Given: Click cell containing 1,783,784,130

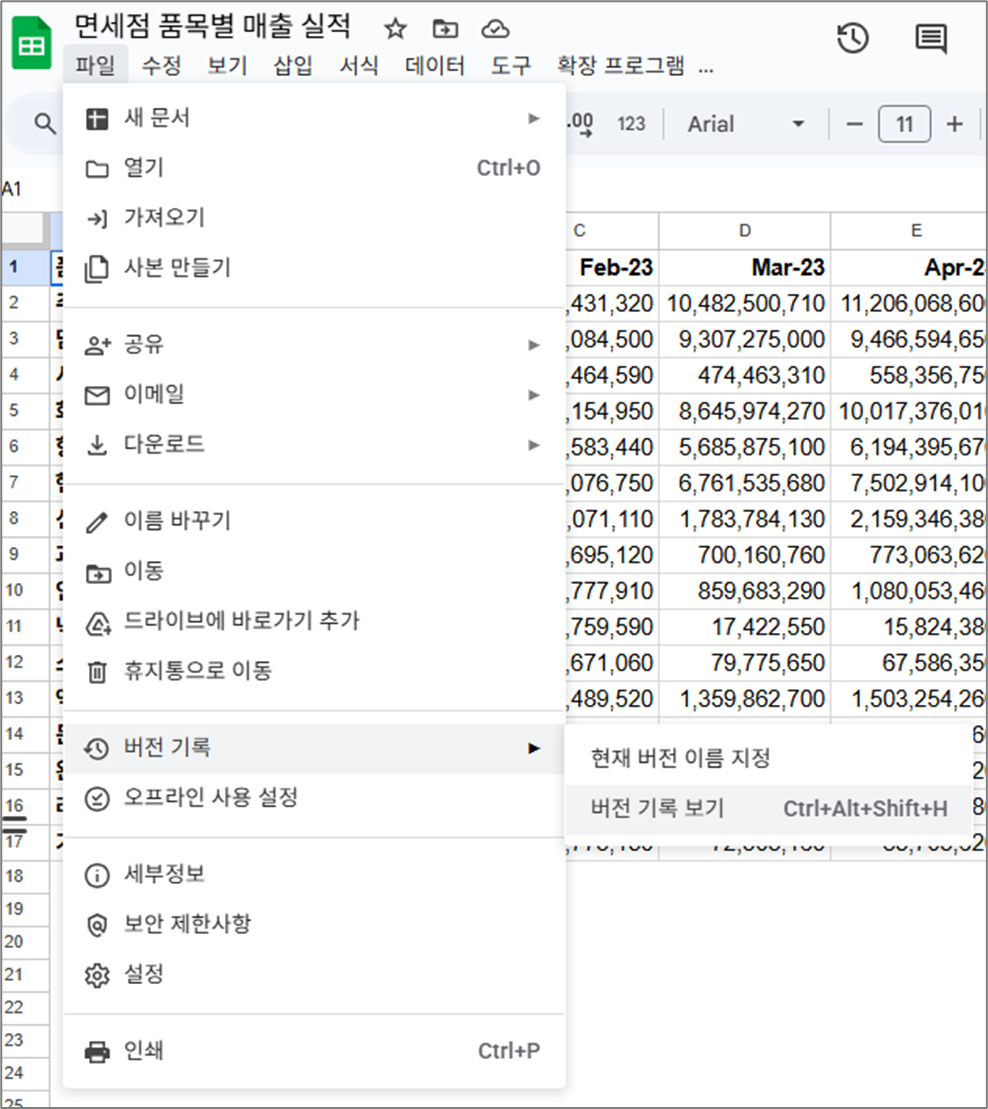Looking at the screenshot, I should pos(745,520).
